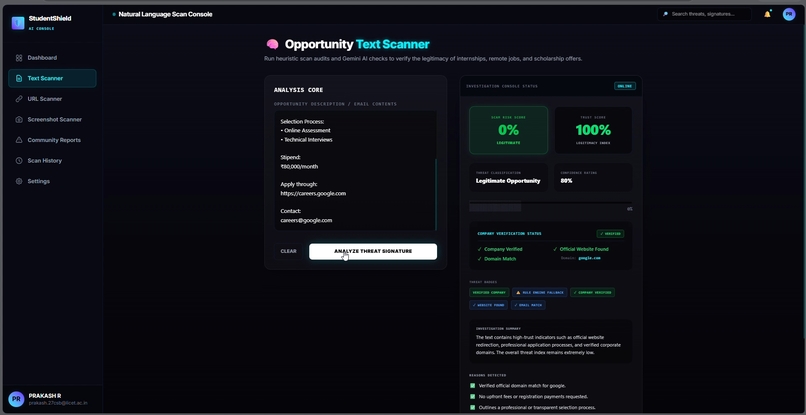Click the PRAKASH R user name
806x415 pixels.
(x=45, y=395)
